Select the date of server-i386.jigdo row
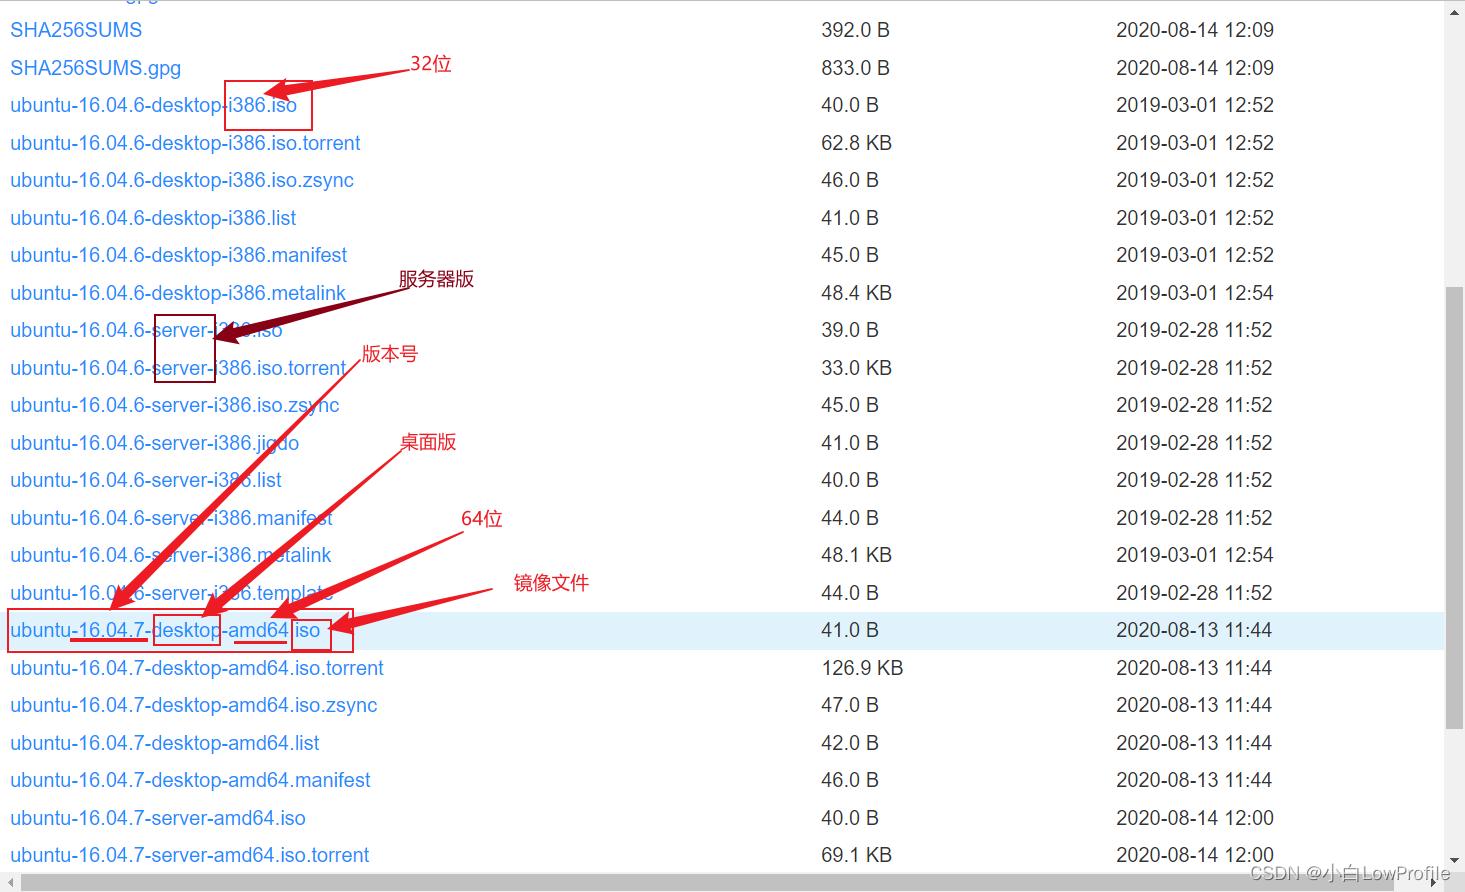The height and width of the screenshot is (892, 1465). point(1195,443)
